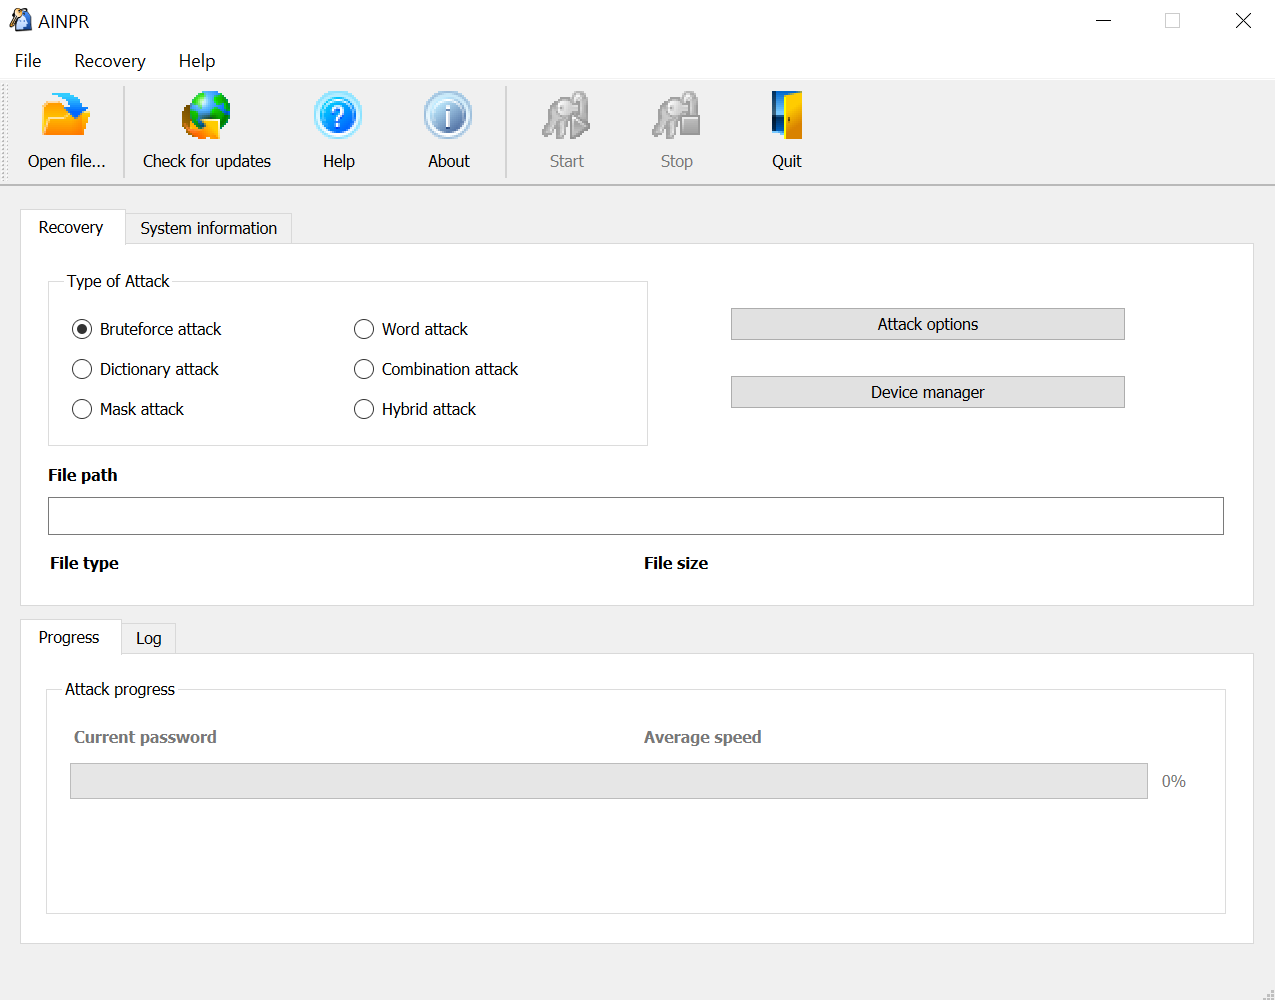Select the Combination attack type
The height and width of the screenshot is (1000, 1275).
tap(363, 369)
